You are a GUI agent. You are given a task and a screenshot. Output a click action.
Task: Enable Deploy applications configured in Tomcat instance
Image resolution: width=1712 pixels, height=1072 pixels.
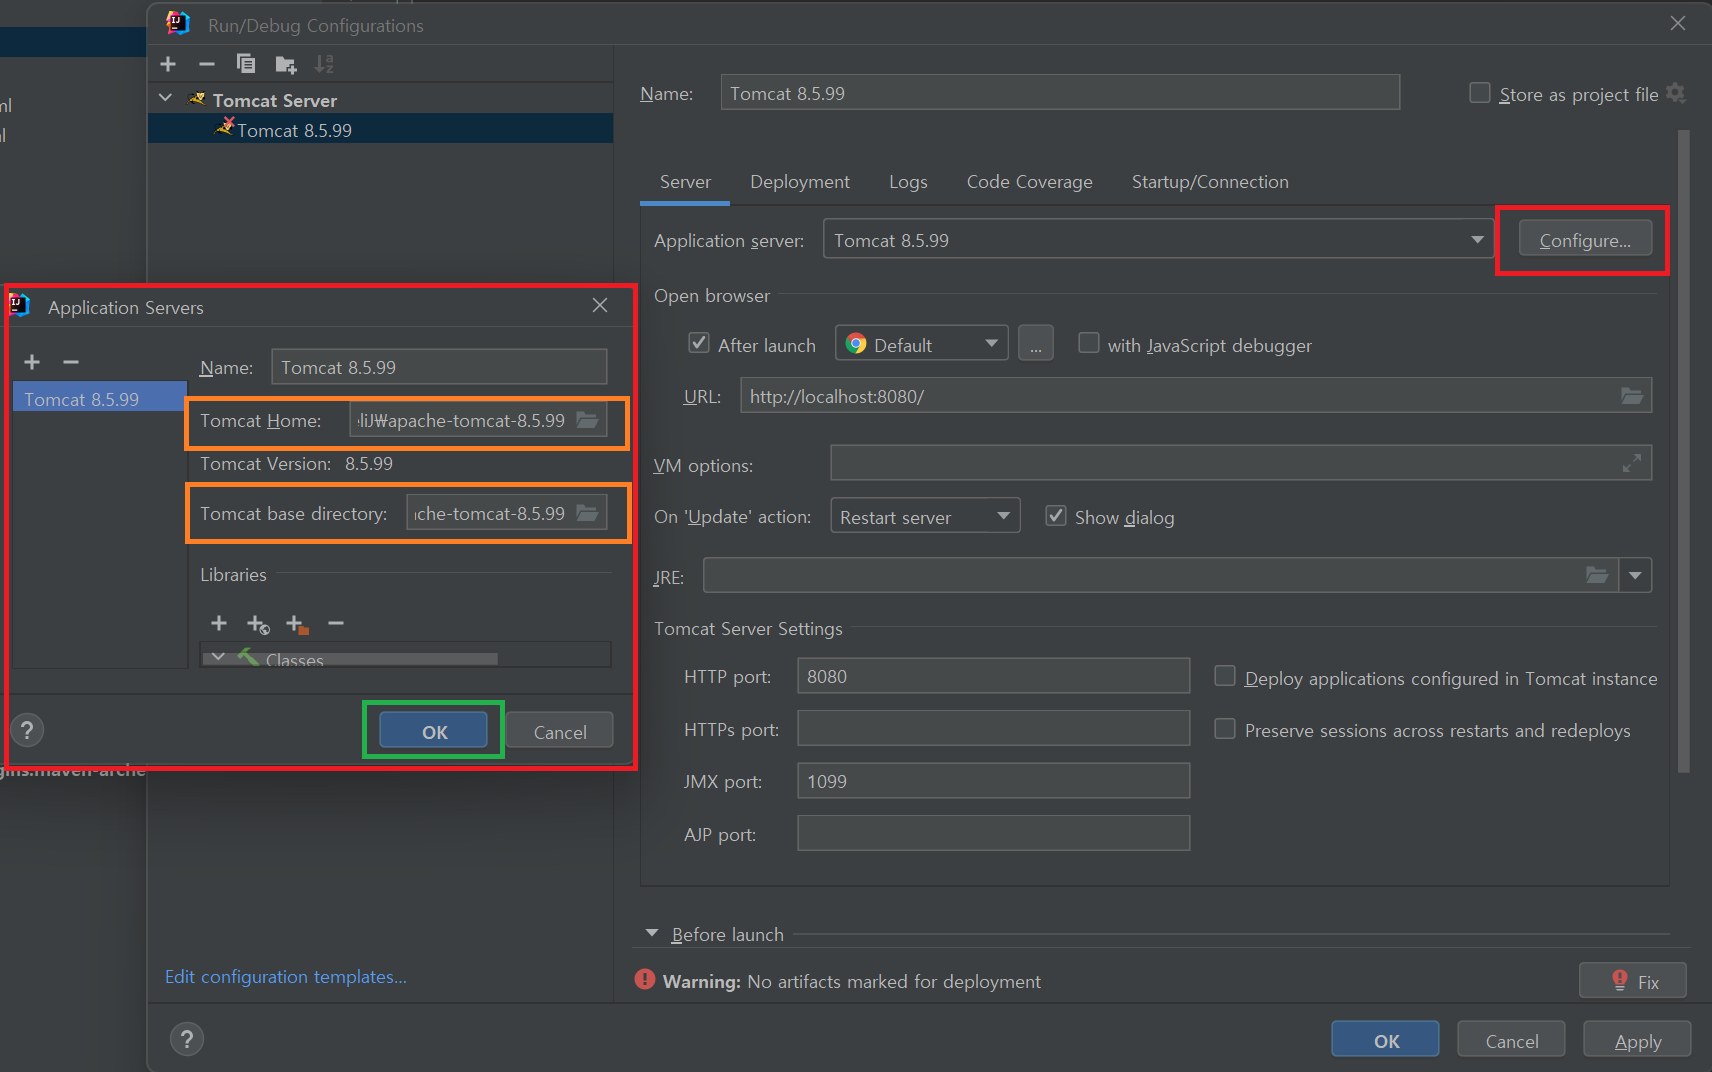pyautogui.click(x=1225, y=676)
